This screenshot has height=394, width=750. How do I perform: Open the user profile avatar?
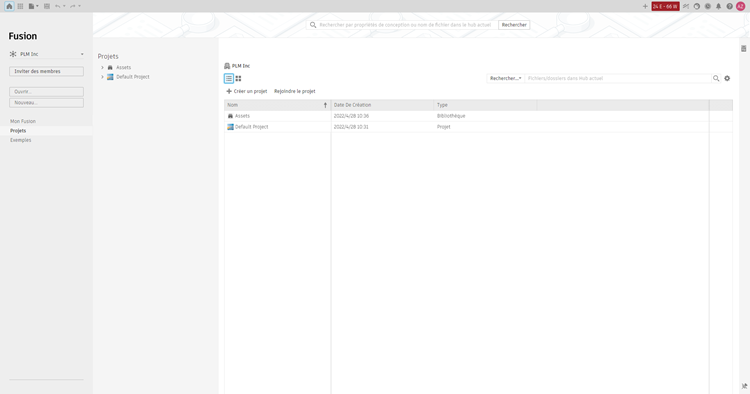coord(740,6)
